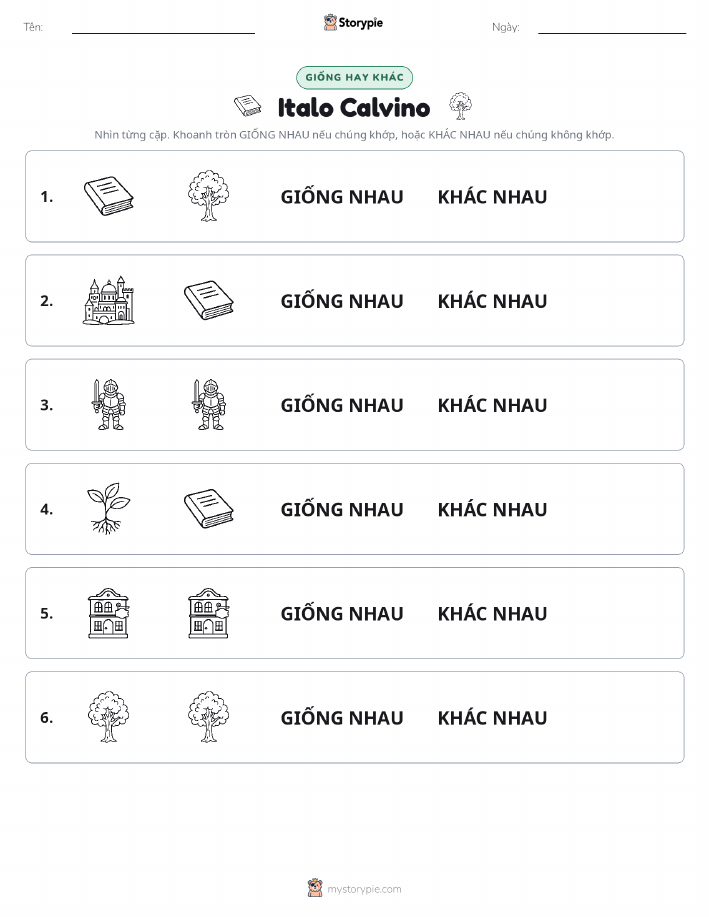709x917 pixels.
Task: Click the left building in row 5
Action: coord(108,613)
